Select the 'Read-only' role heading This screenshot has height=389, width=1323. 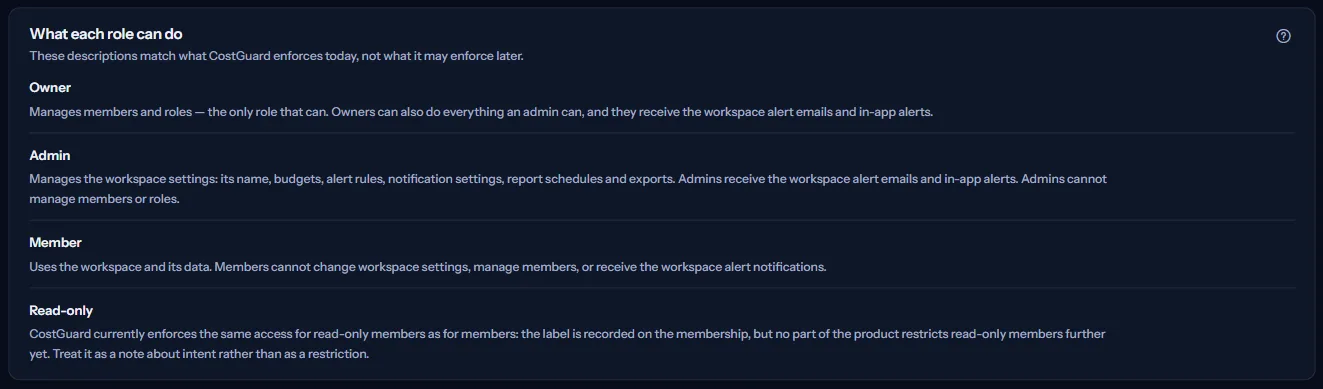click(x=61, y=311)
